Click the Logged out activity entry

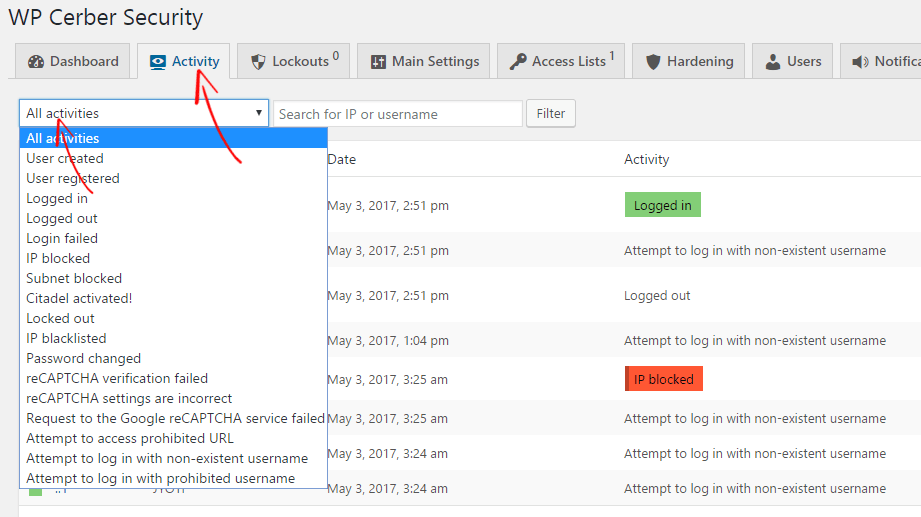[x=657, y=296]
